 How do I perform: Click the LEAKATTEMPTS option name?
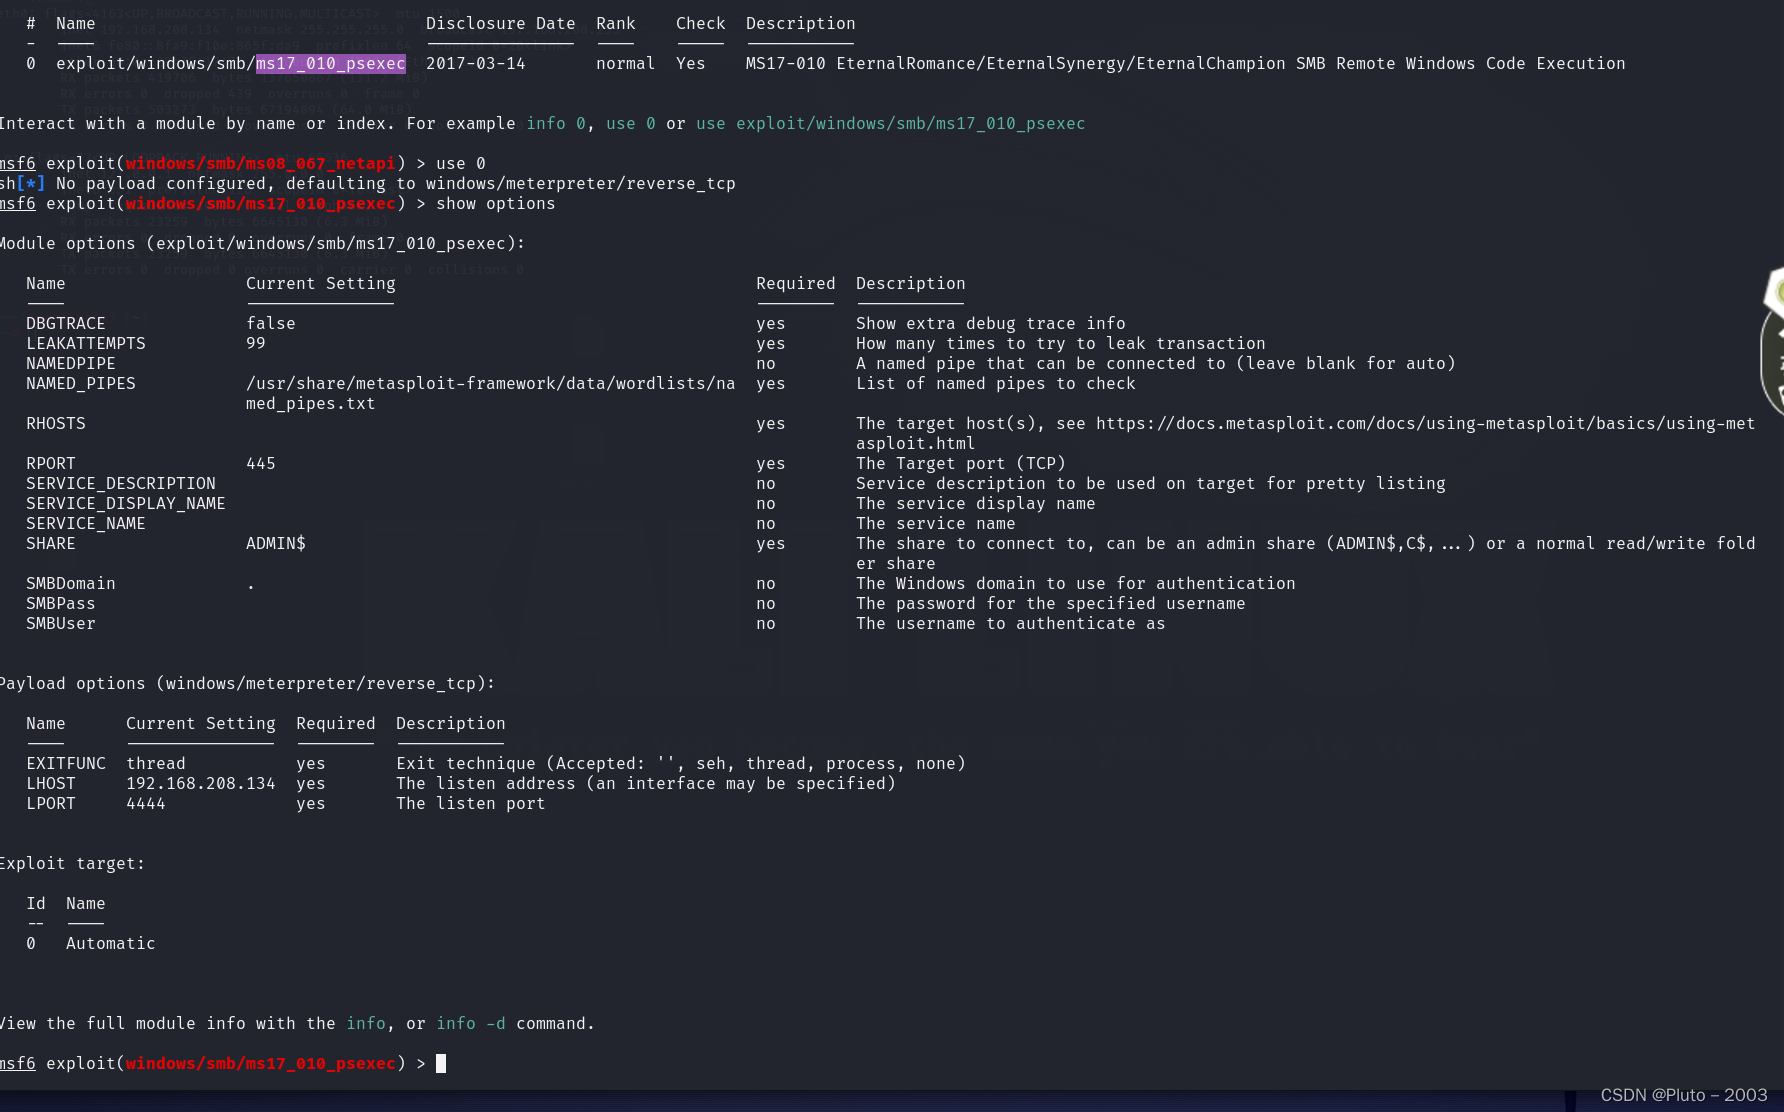86,344
